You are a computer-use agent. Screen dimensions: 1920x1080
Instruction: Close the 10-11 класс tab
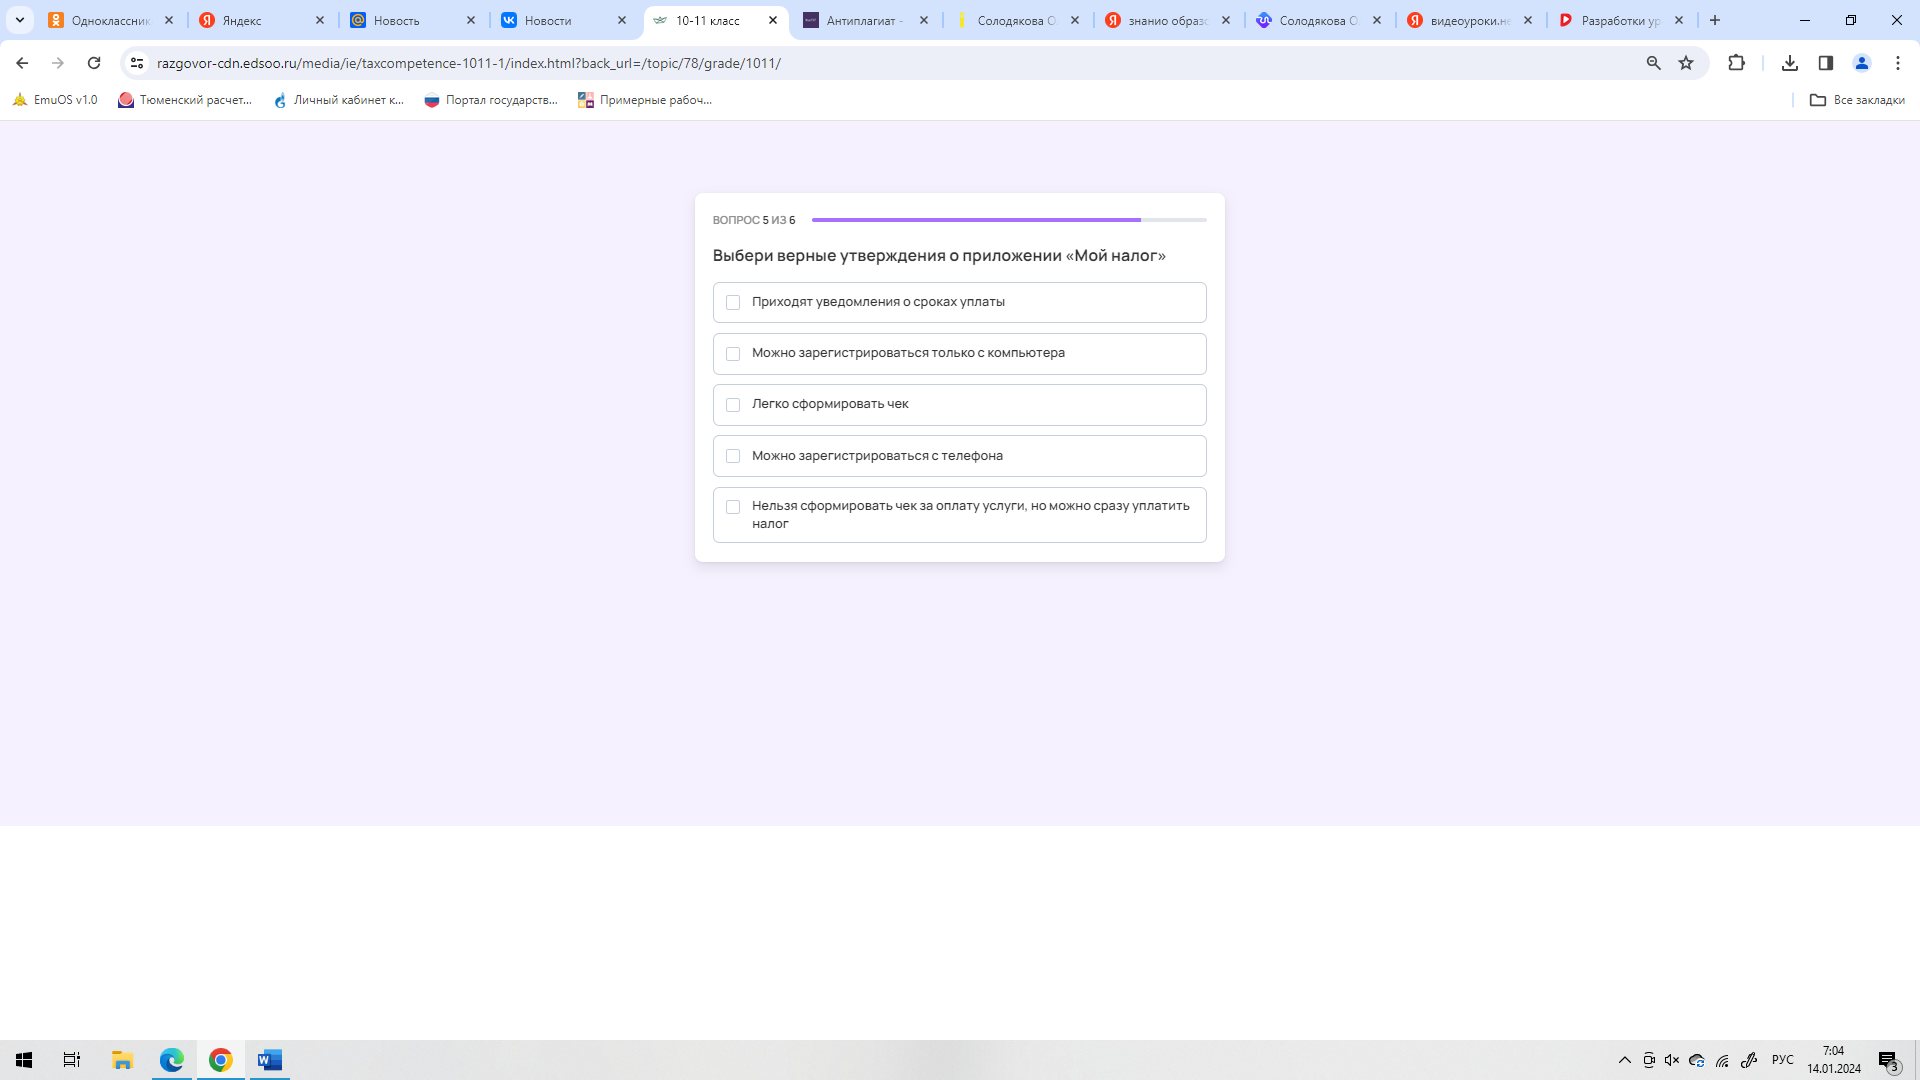(773, 20)
